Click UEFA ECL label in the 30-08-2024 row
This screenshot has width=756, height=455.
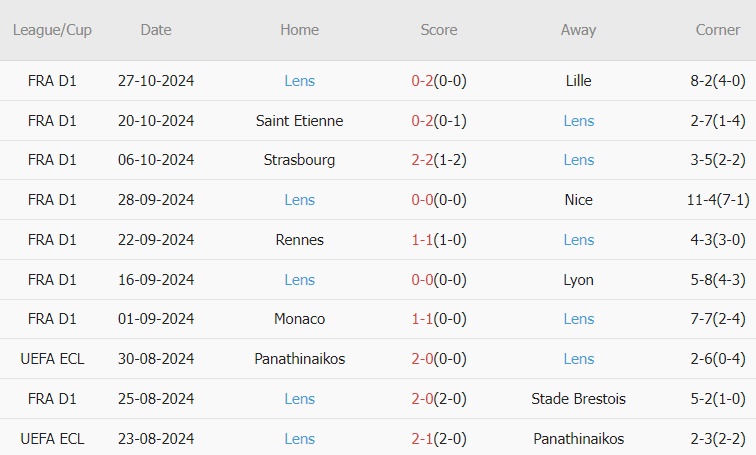(52, 359)
